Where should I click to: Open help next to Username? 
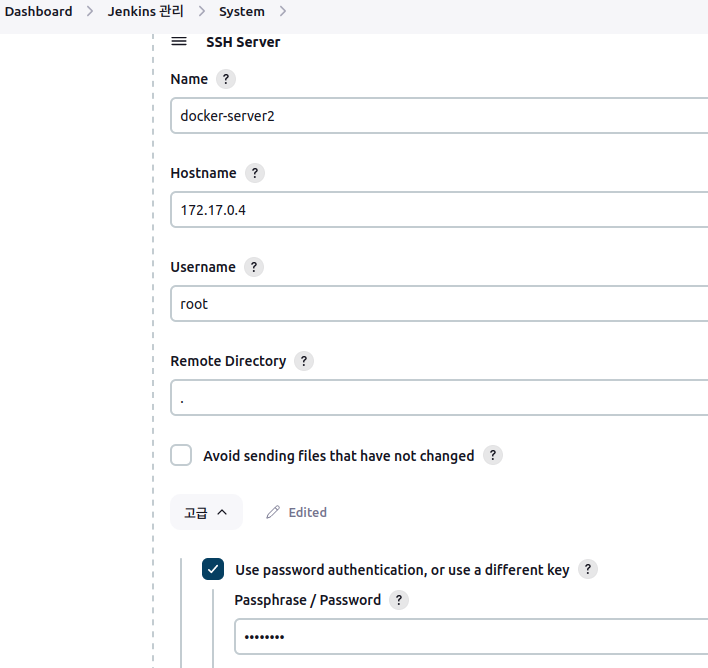254,267
